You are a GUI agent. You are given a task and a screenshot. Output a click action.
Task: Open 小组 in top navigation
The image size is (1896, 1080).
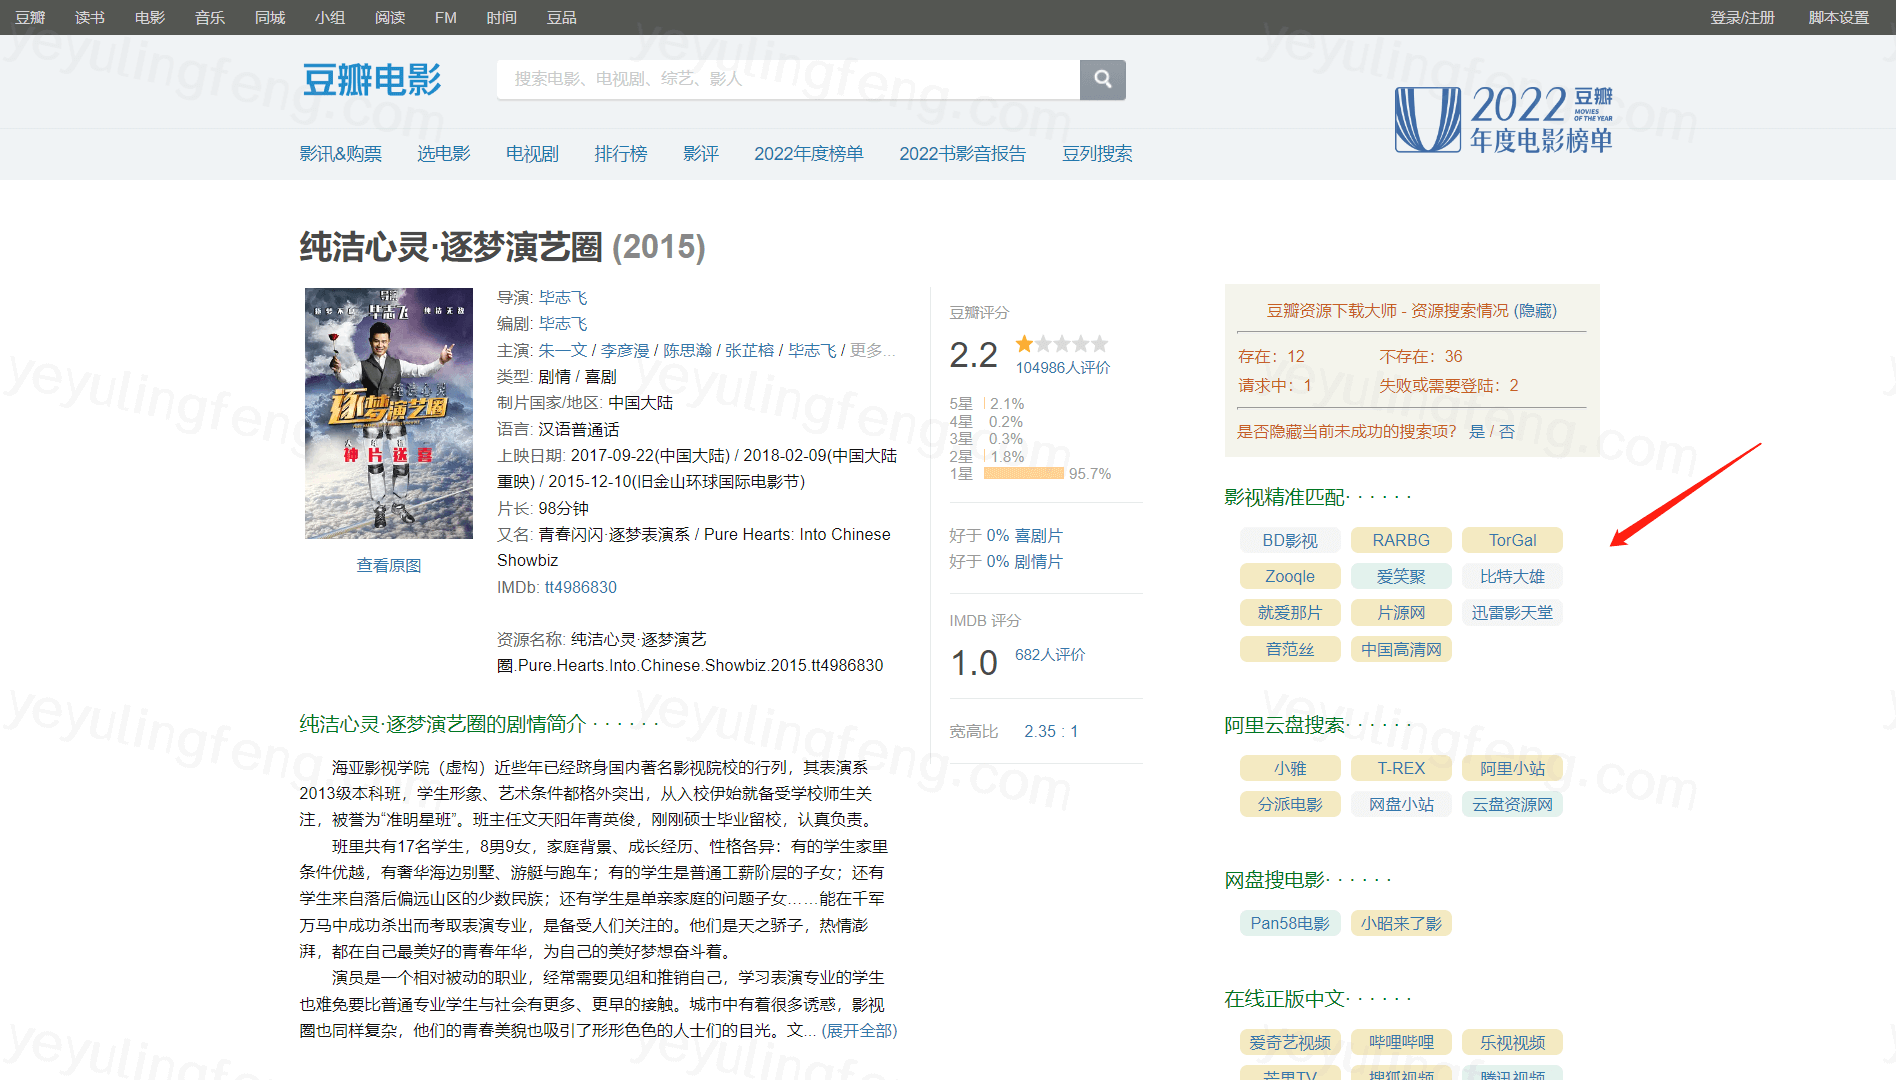[330, 17]
